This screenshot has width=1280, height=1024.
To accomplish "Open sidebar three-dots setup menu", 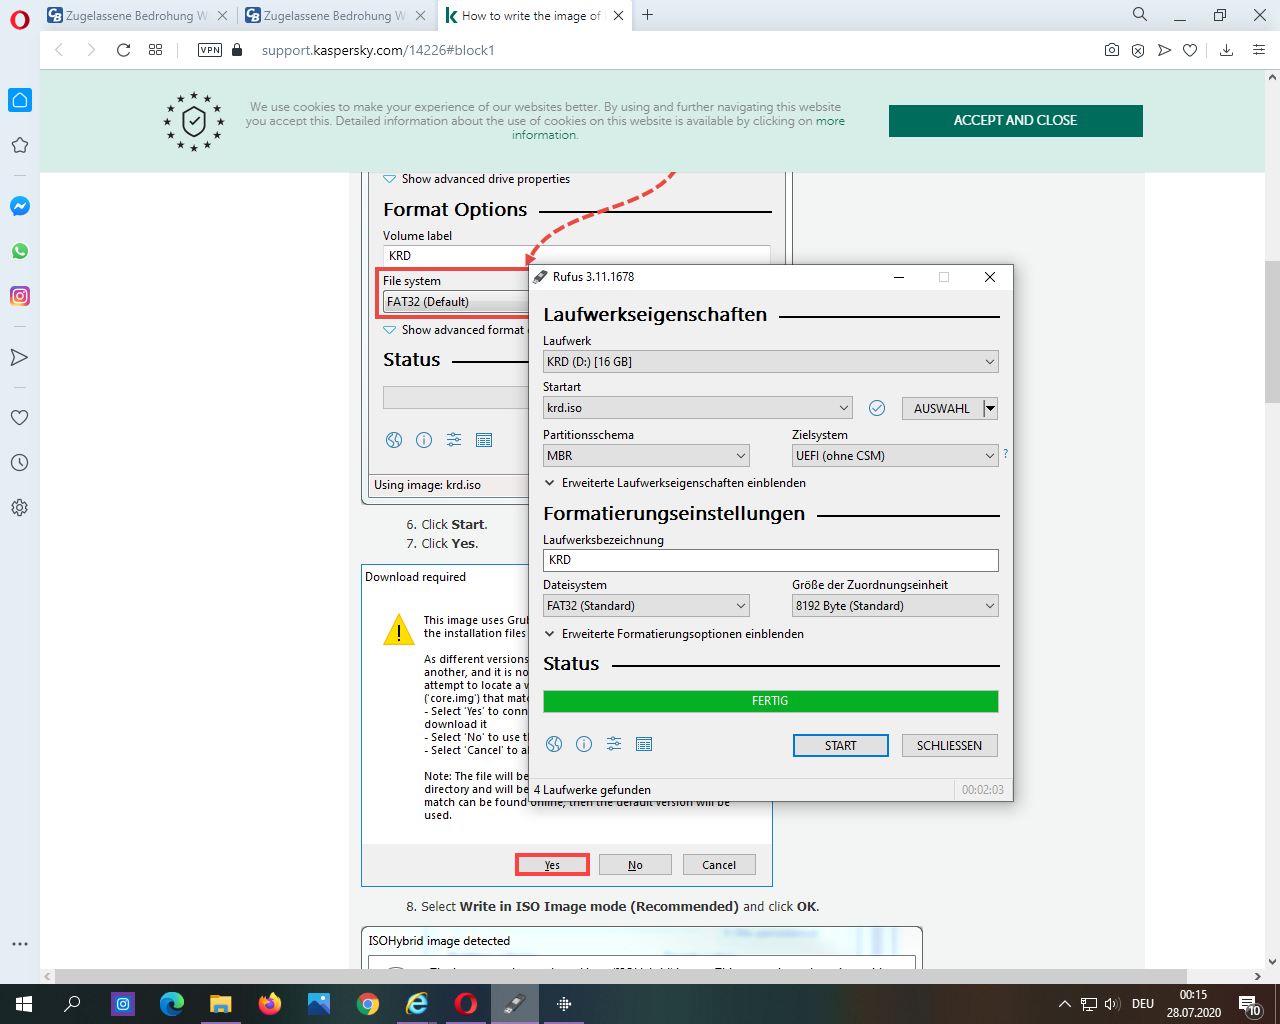I will point(20,944).
